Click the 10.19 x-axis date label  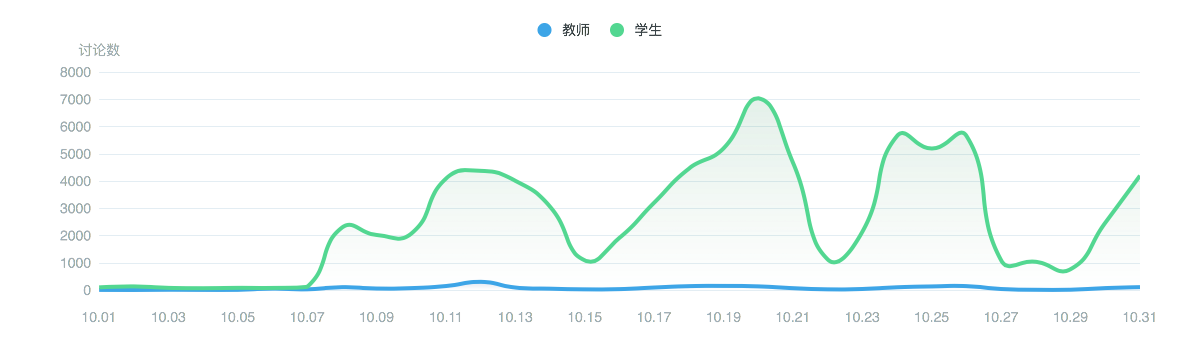click(x=723, y=317)
